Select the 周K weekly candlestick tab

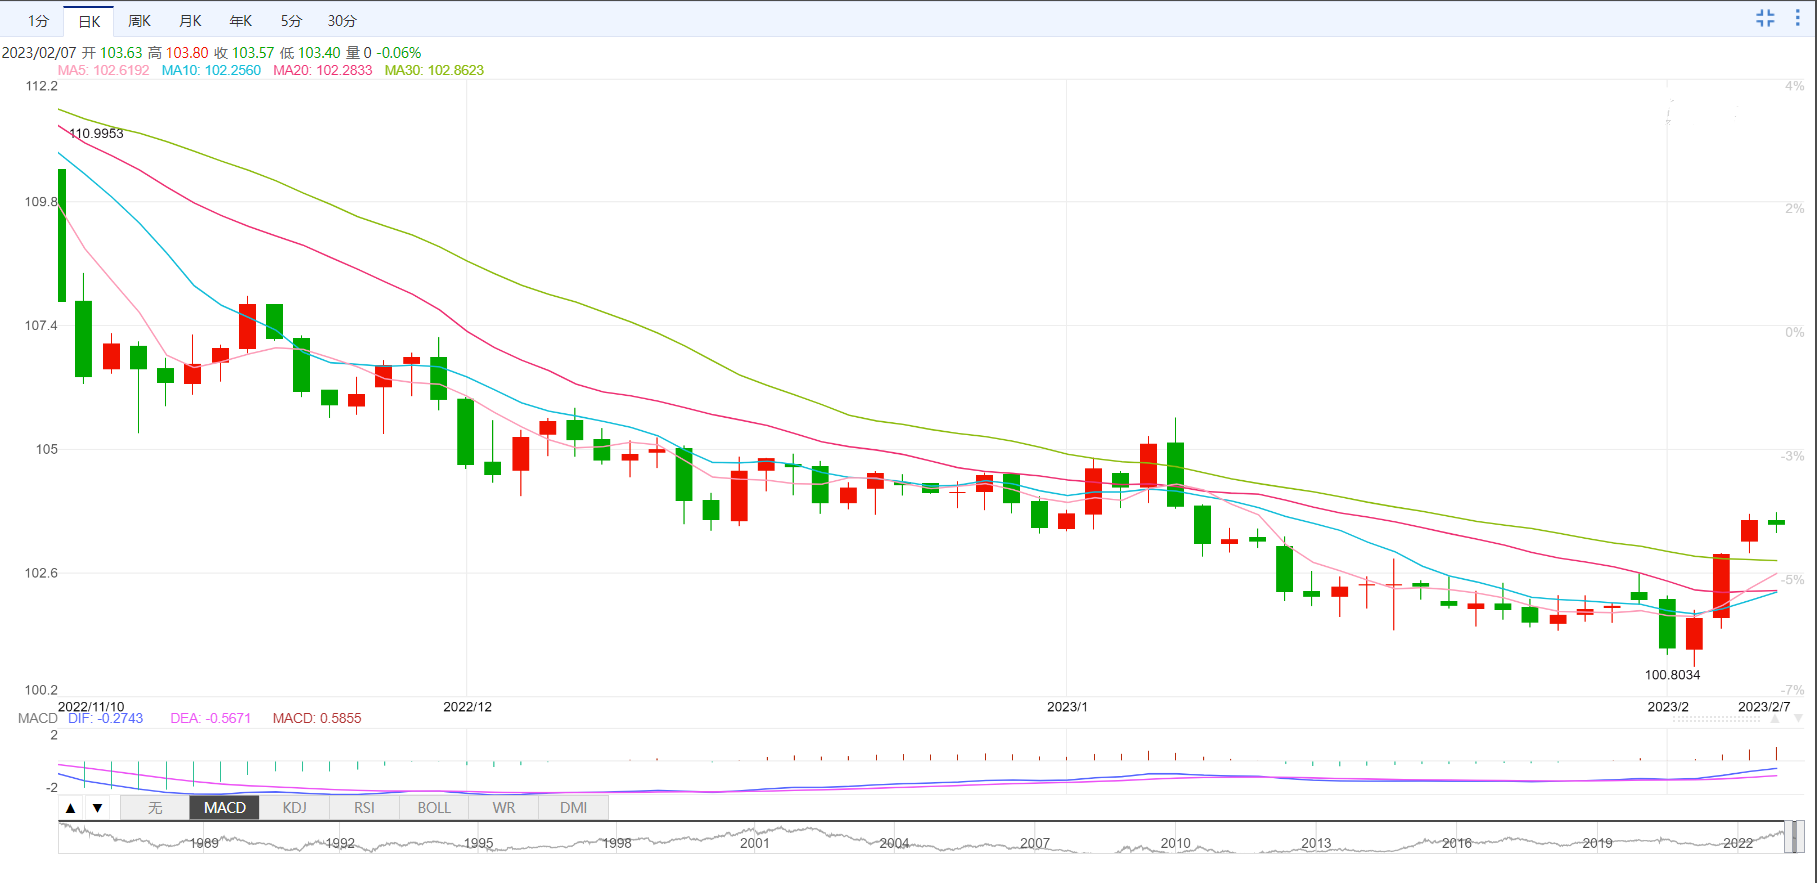pos(139,21)
